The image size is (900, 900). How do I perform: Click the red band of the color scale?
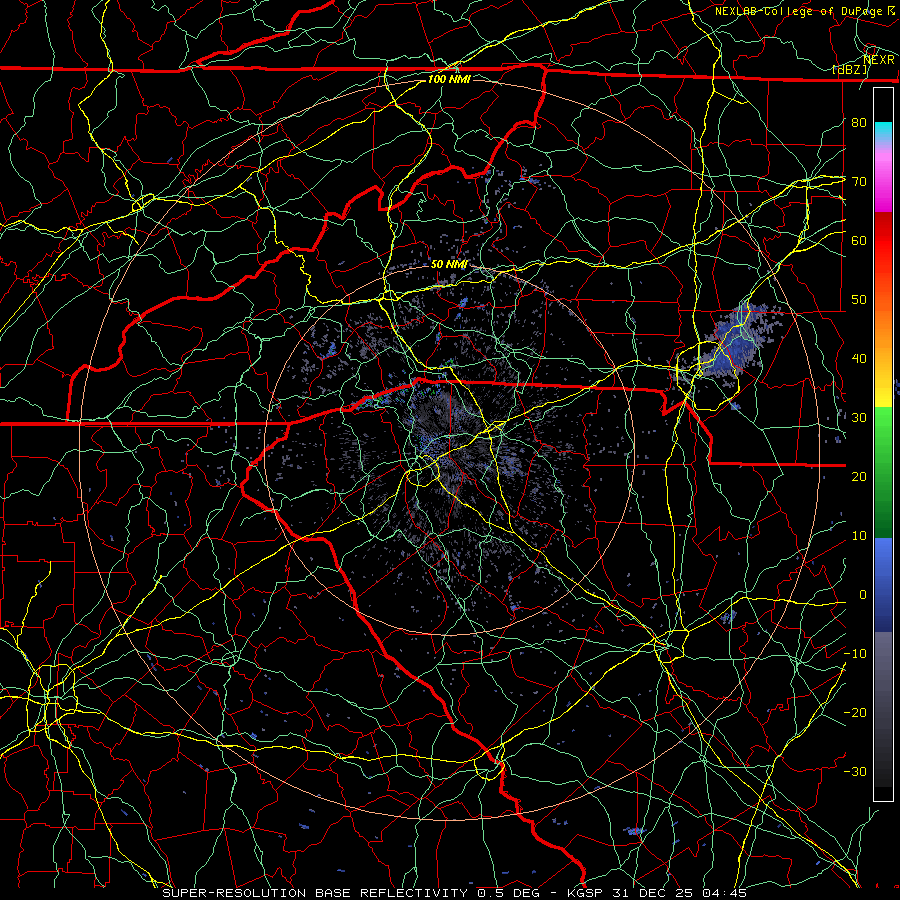pyautogui.click(x=883, y=243)
